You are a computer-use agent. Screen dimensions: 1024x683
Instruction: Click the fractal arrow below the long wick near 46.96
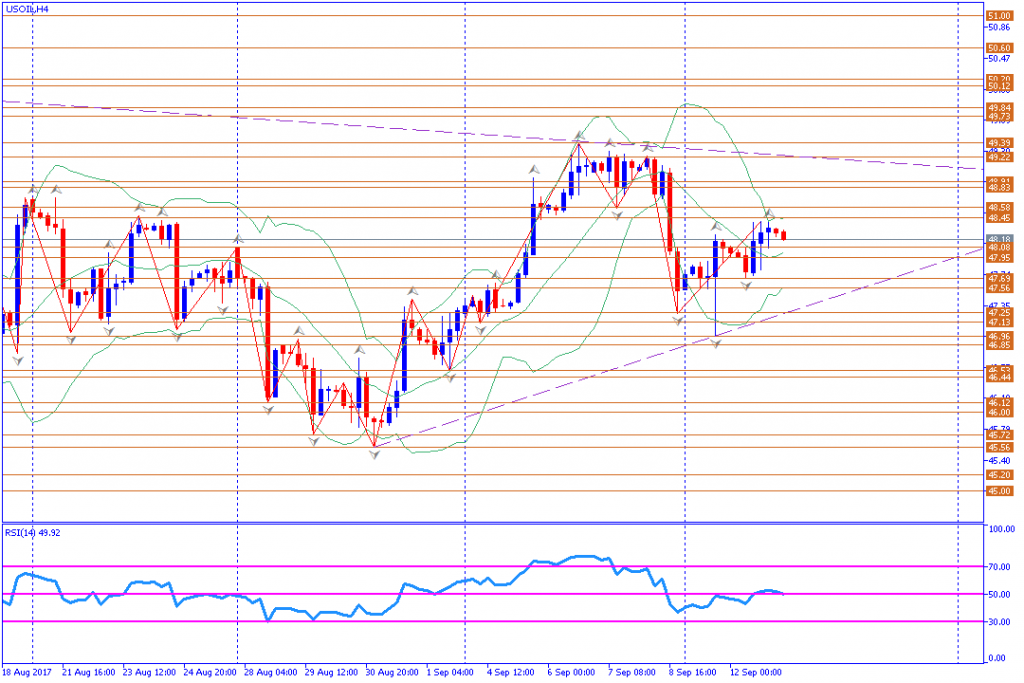tap(716, 343)
